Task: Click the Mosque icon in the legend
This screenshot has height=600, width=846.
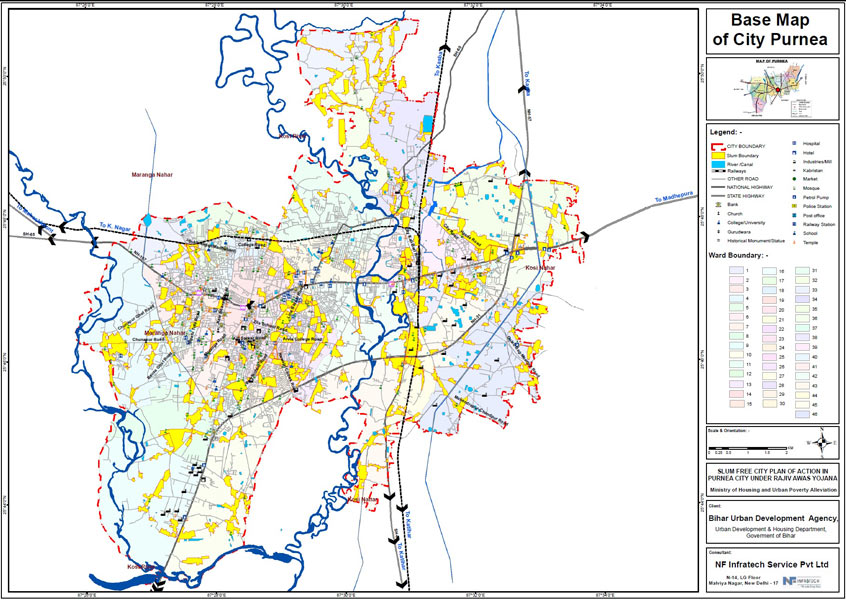Action: (x=794, y=188)
